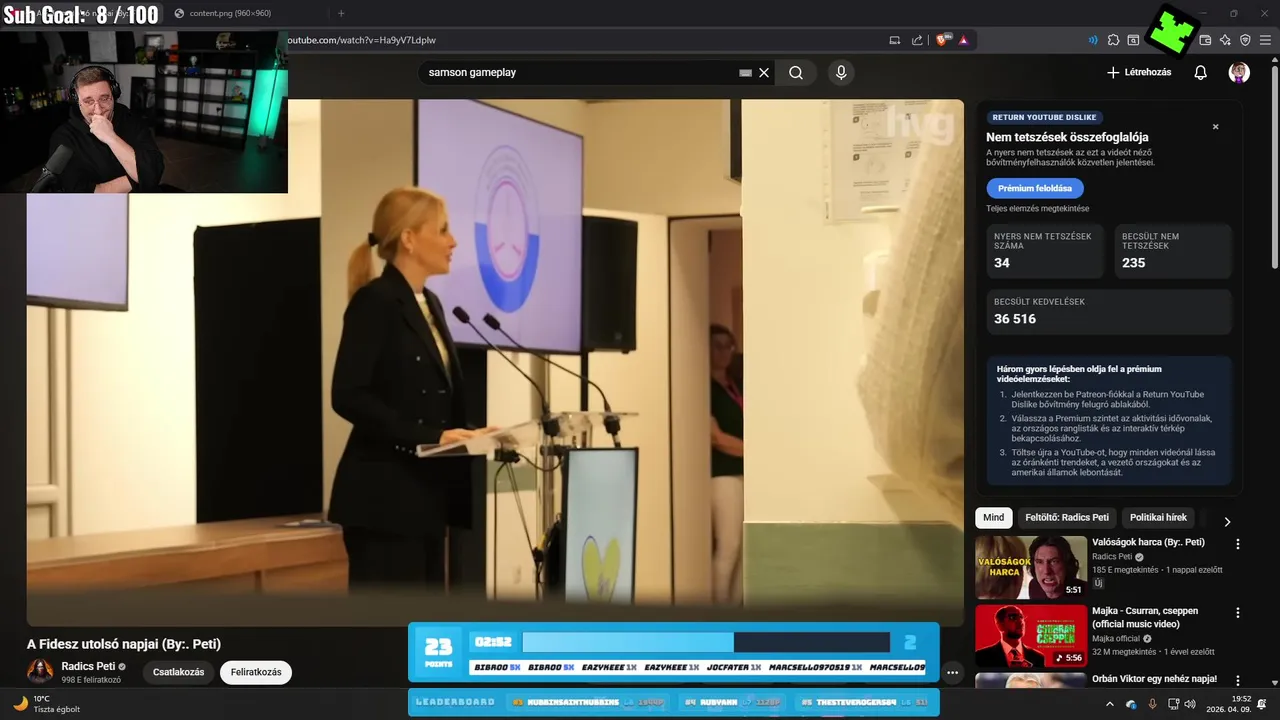Click the estimated dislikes value 235

1133,263
